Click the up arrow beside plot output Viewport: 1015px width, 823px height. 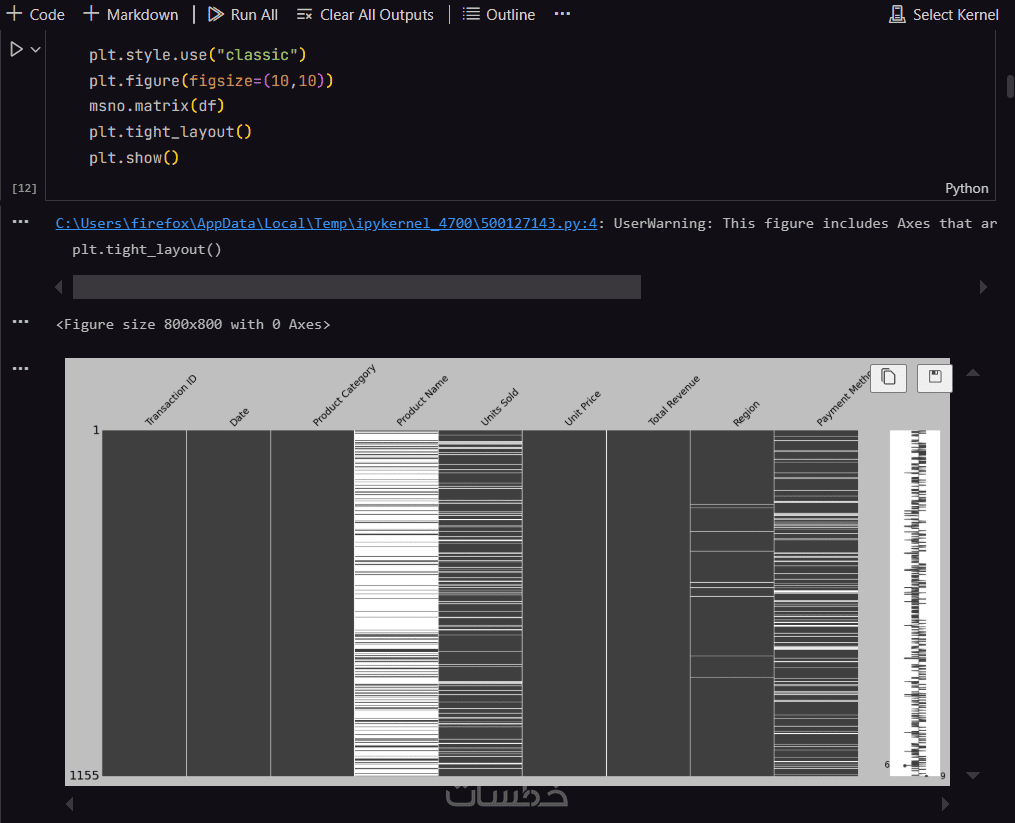pyautogui.click(x=972, y=373)
